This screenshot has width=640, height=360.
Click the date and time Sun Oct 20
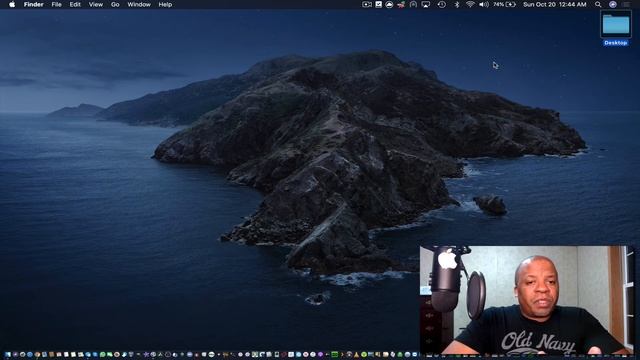point(555,4)
